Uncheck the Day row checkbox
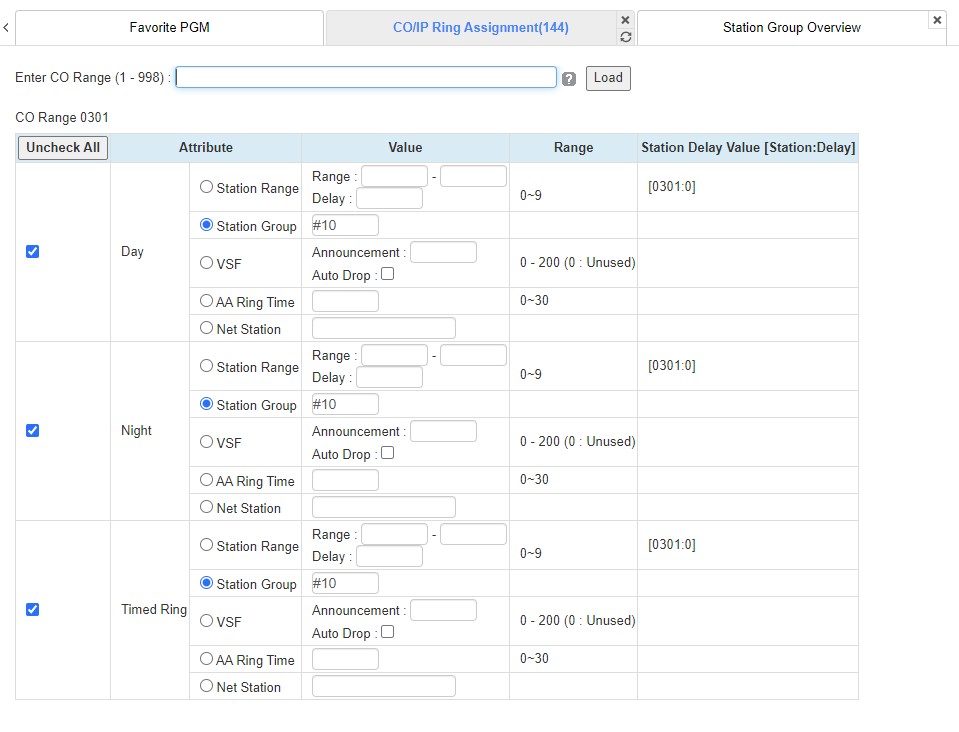This screenshot has height=732, width=959. (x=32, y=252)
